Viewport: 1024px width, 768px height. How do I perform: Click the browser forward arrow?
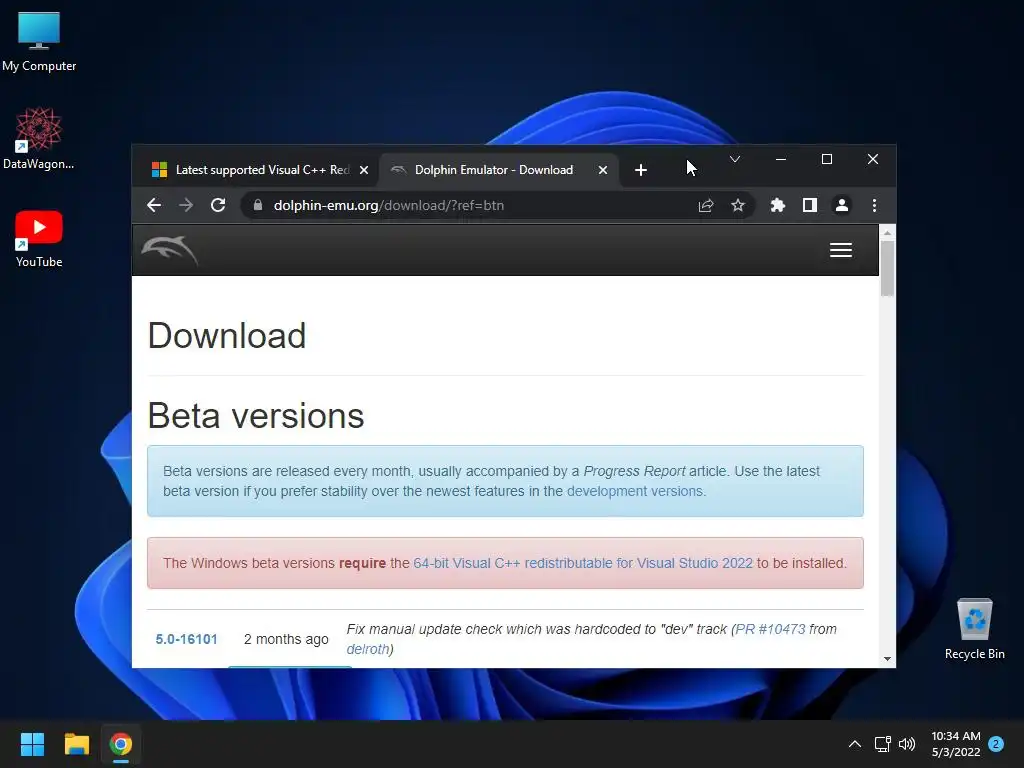186,205
